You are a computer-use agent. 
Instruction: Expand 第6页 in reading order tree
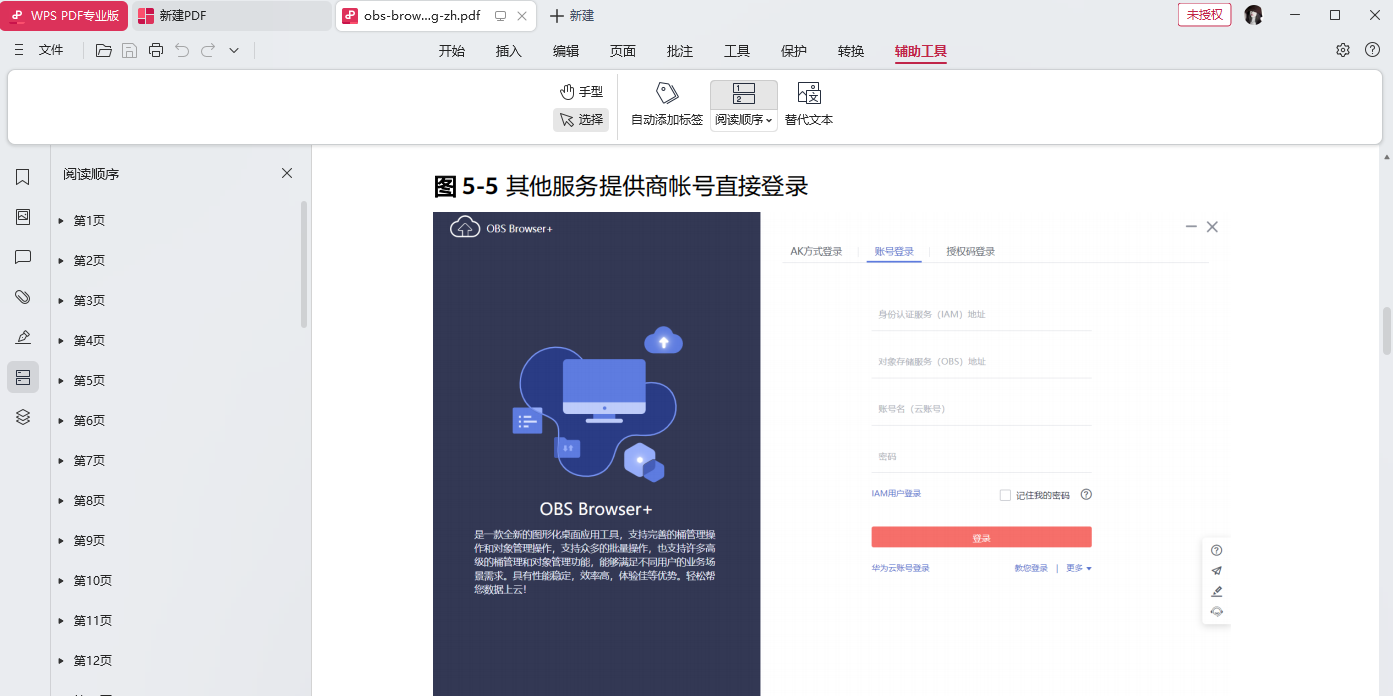point(61,421)
